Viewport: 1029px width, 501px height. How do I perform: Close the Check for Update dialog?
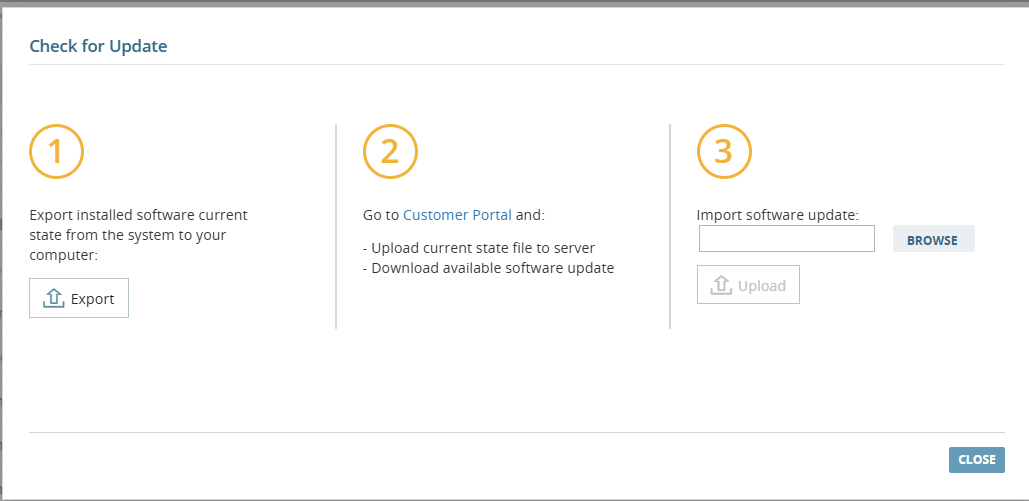click(976, 460)
